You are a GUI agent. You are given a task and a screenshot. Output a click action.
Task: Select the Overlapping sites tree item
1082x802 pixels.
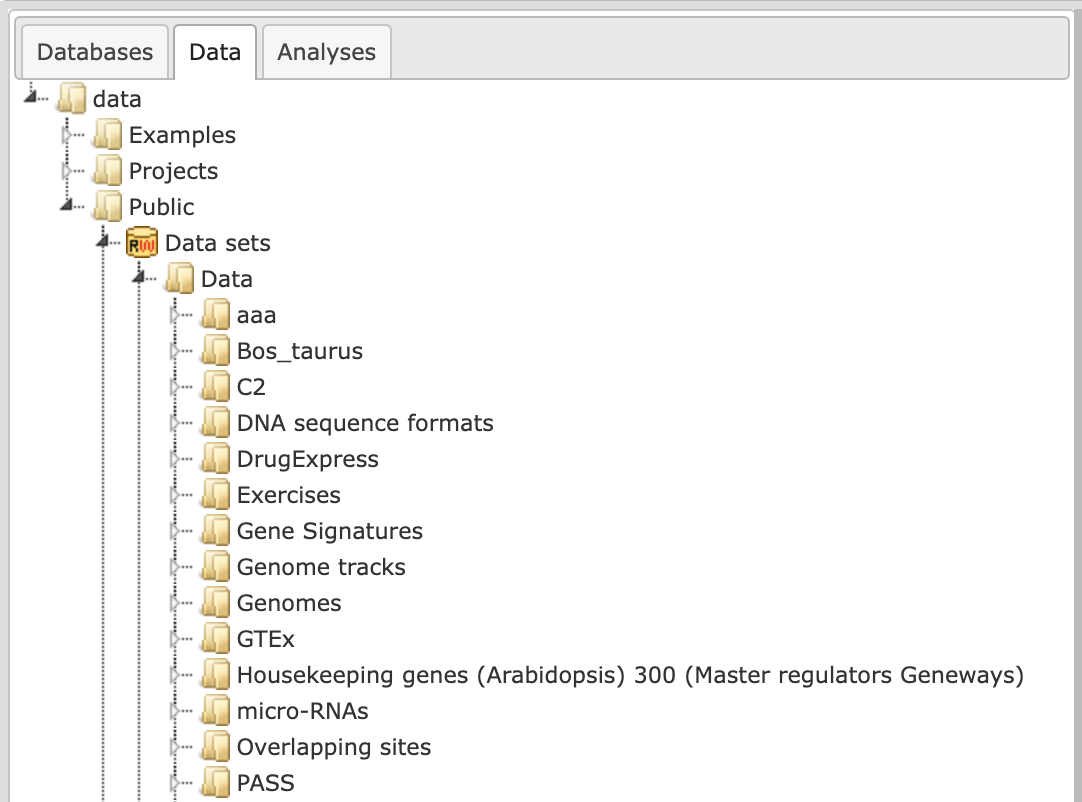tap(334, 747)
